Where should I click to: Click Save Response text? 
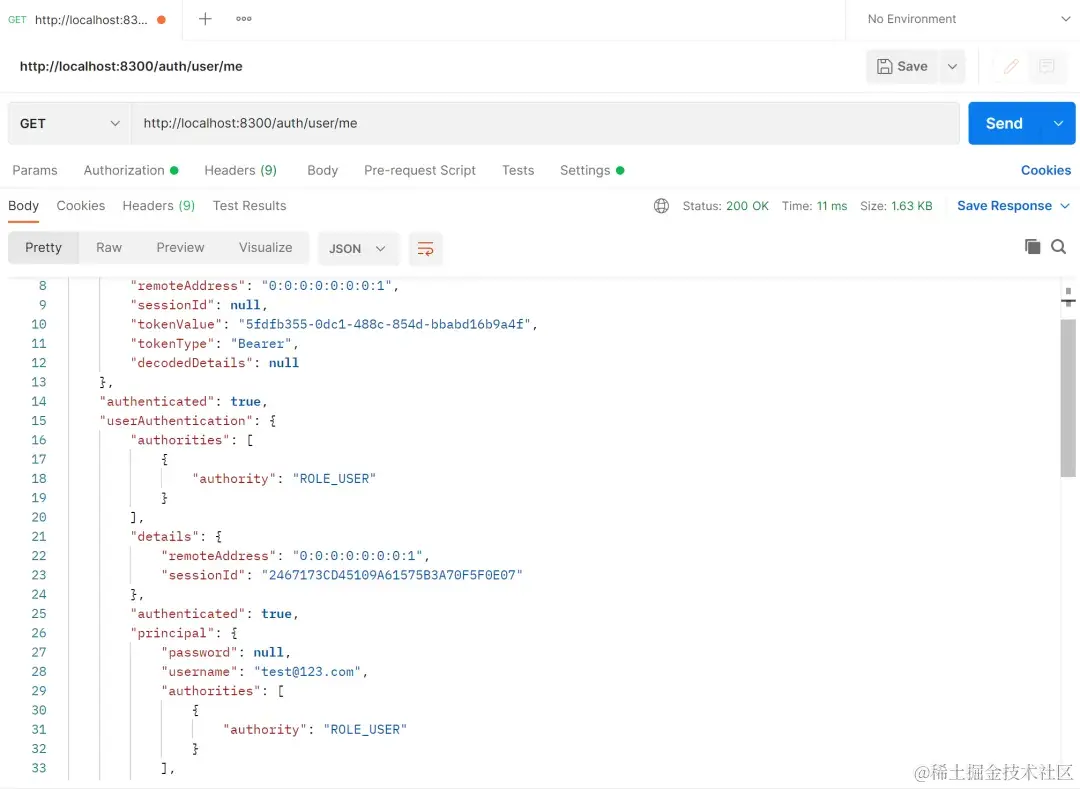pos(1004,206)
